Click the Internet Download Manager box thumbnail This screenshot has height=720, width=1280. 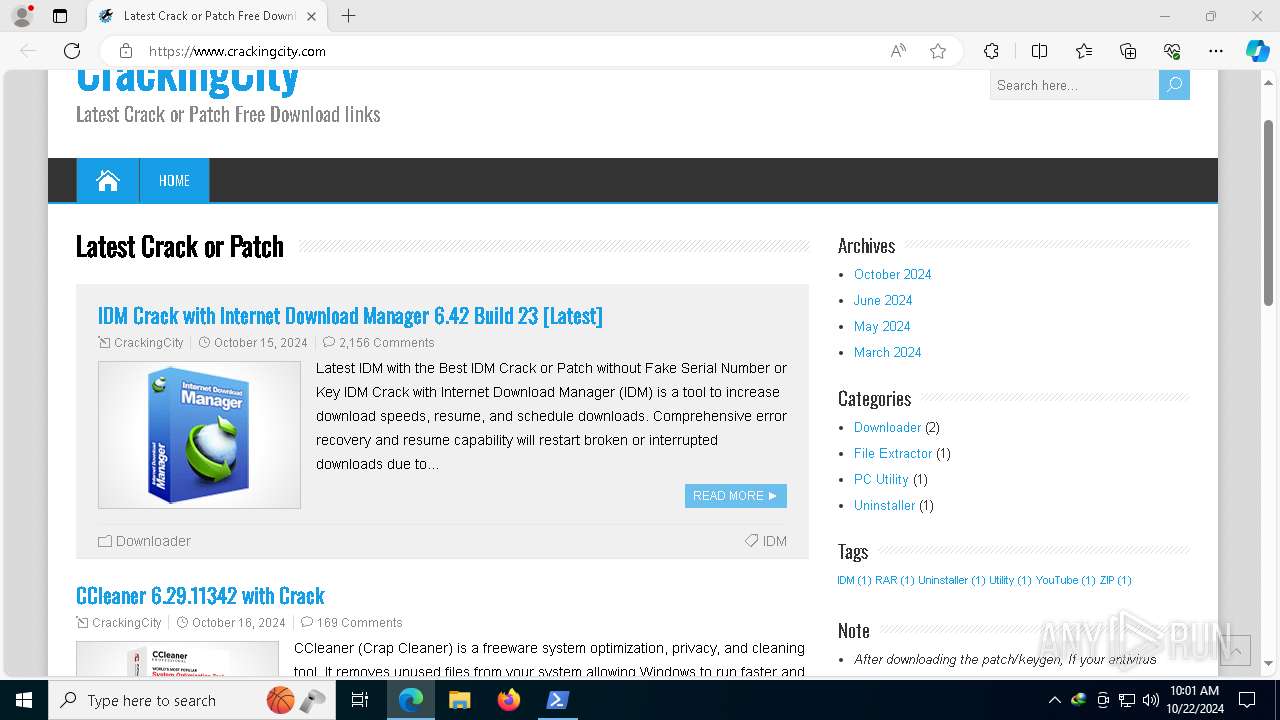(199, 435)
